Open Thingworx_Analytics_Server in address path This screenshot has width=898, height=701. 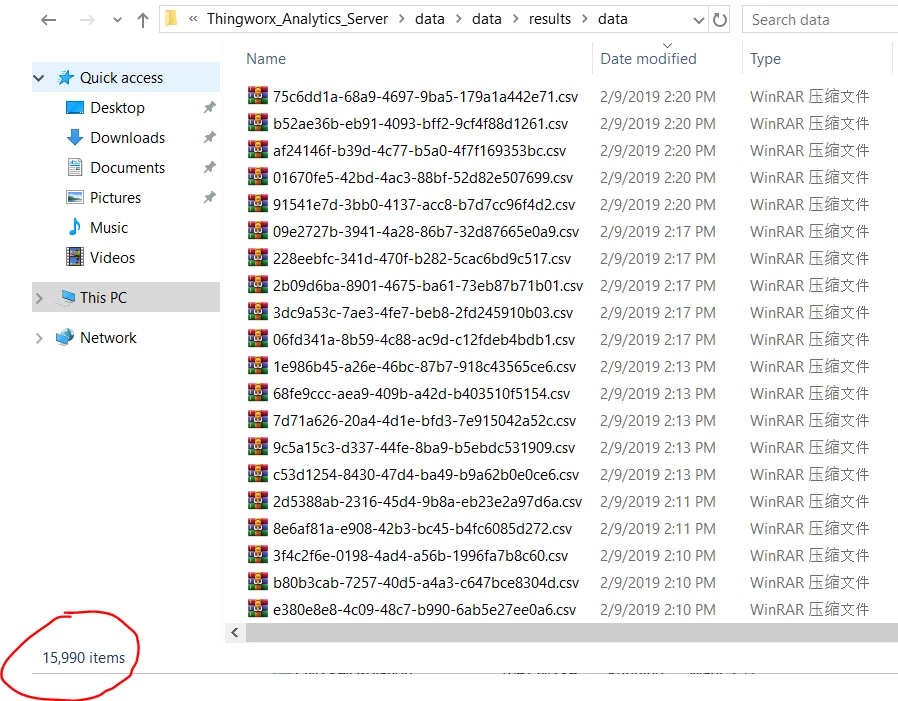[297, 19]
